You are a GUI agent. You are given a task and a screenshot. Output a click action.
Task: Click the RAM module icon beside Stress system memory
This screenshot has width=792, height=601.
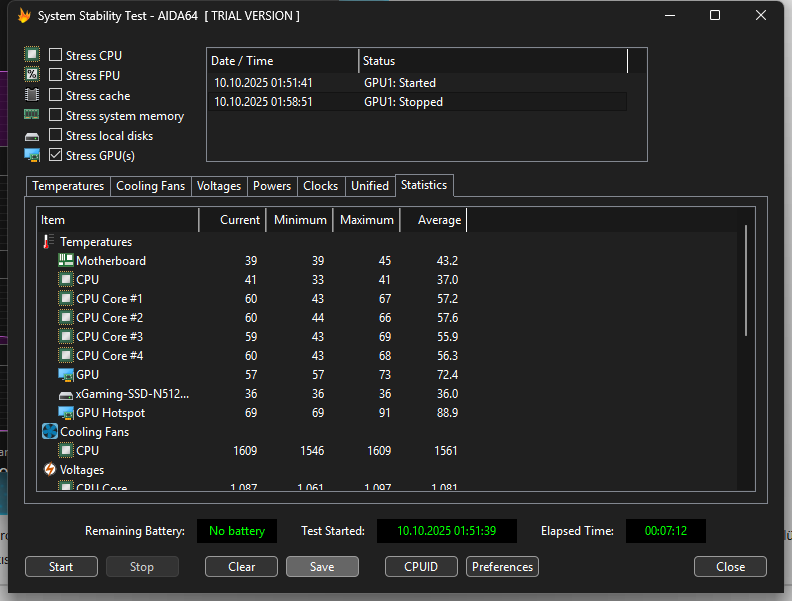32,115
